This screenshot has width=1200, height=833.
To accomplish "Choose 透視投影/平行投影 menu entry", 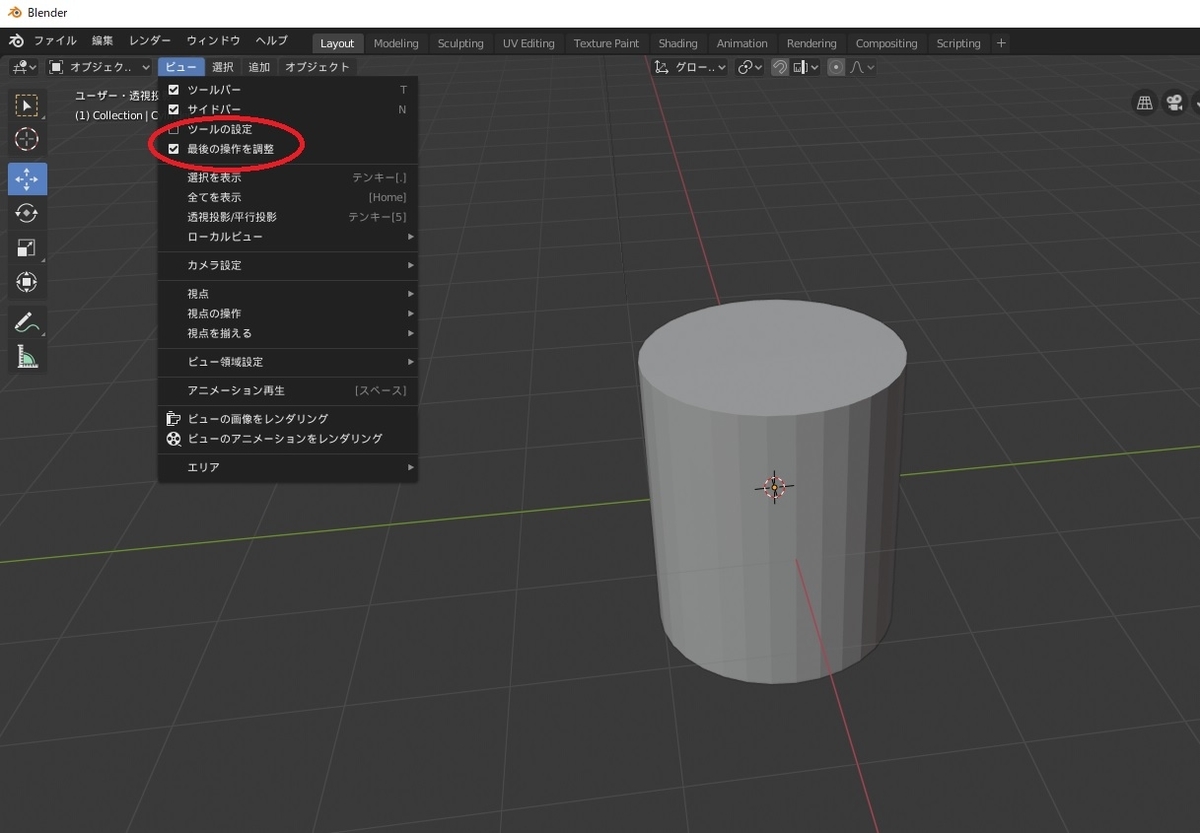I will [x=288, y=217].
